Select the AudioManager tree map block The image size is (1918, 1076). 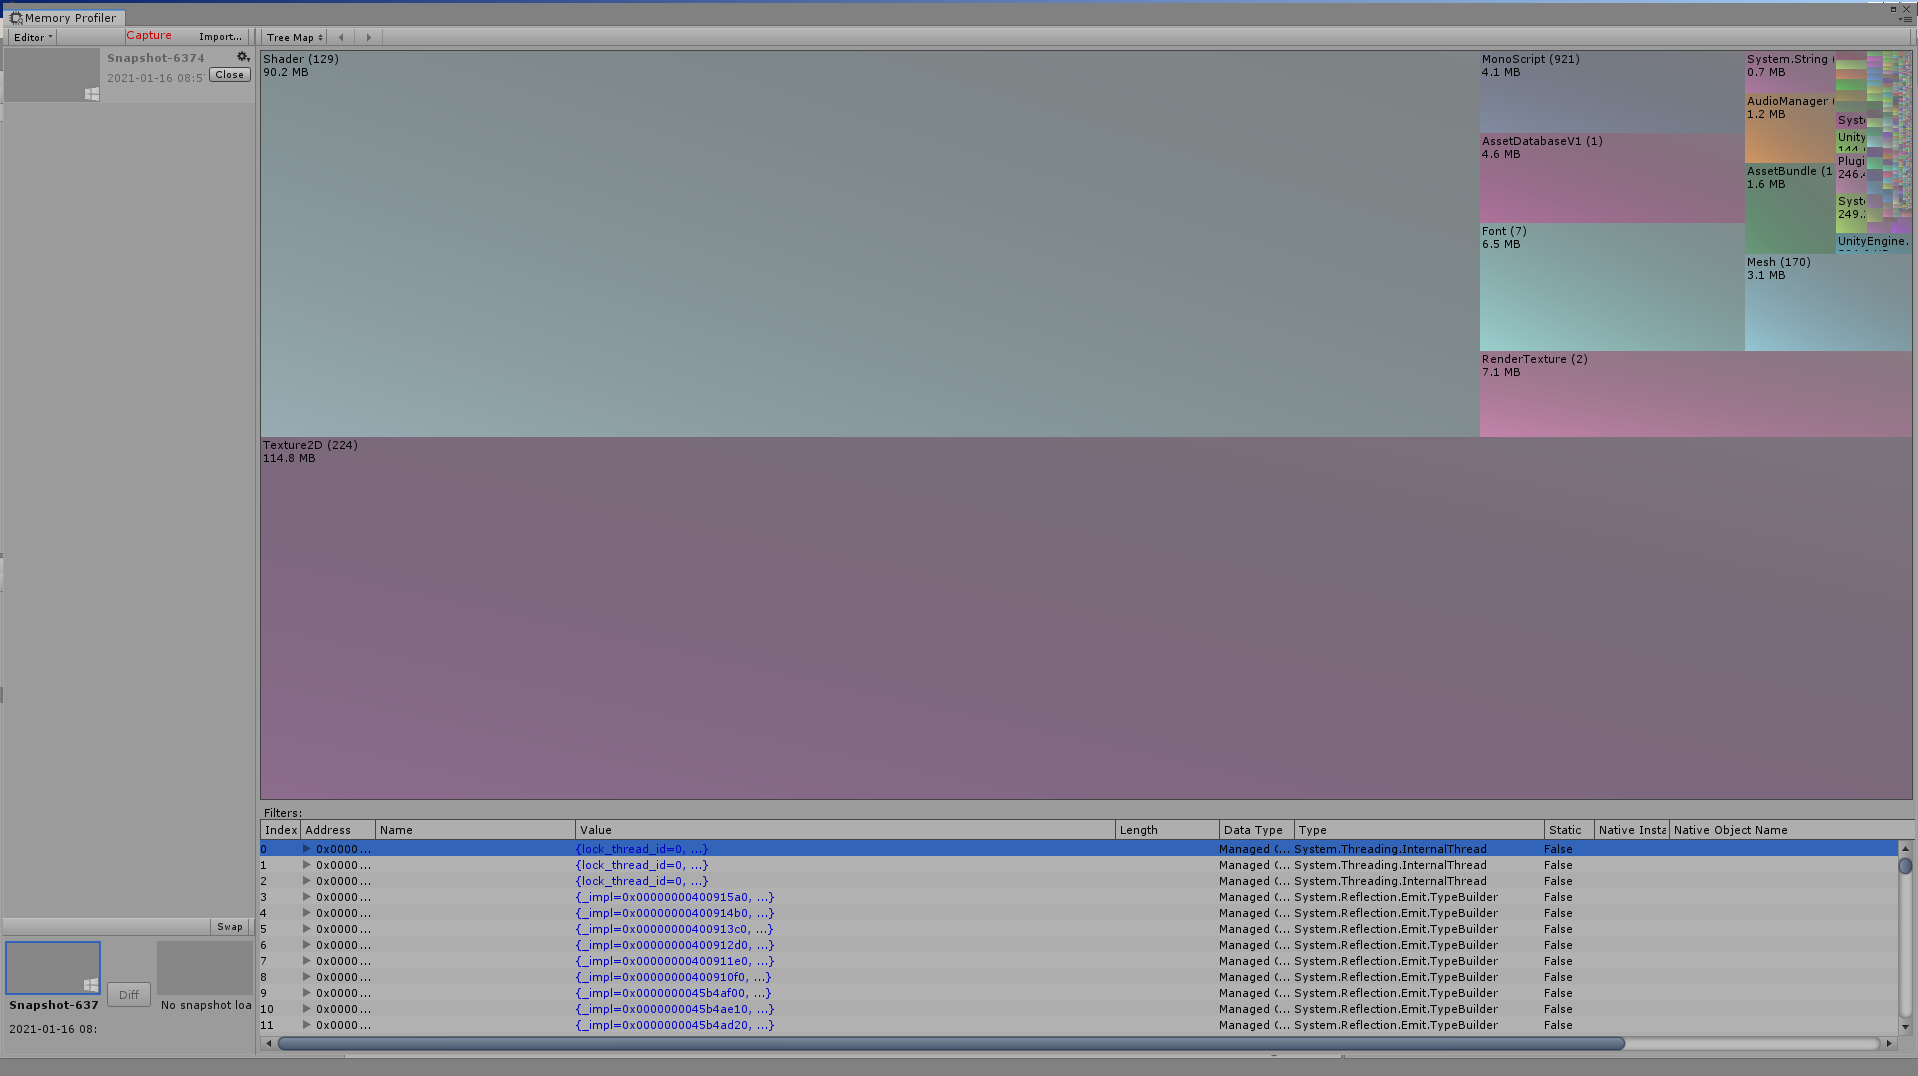click(x=1790, y=128)
